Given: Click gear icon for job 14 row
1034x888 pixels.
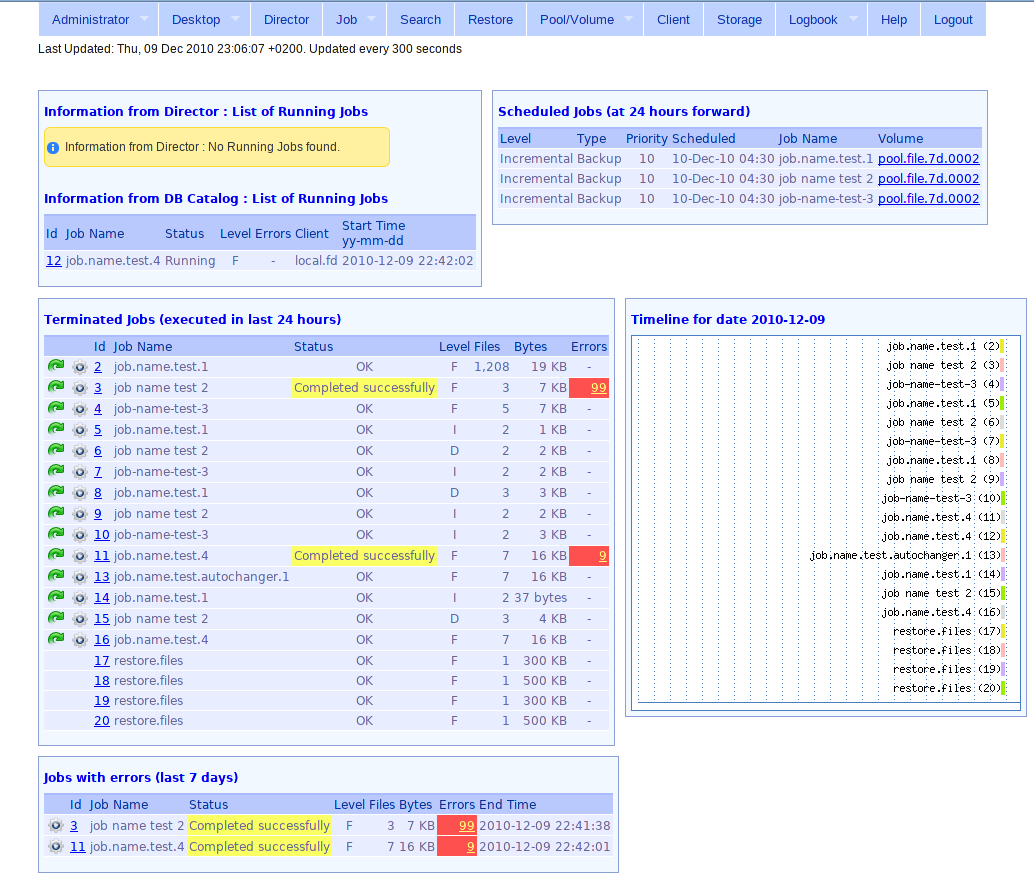Looking at the screenshot, I should point(80,599).
